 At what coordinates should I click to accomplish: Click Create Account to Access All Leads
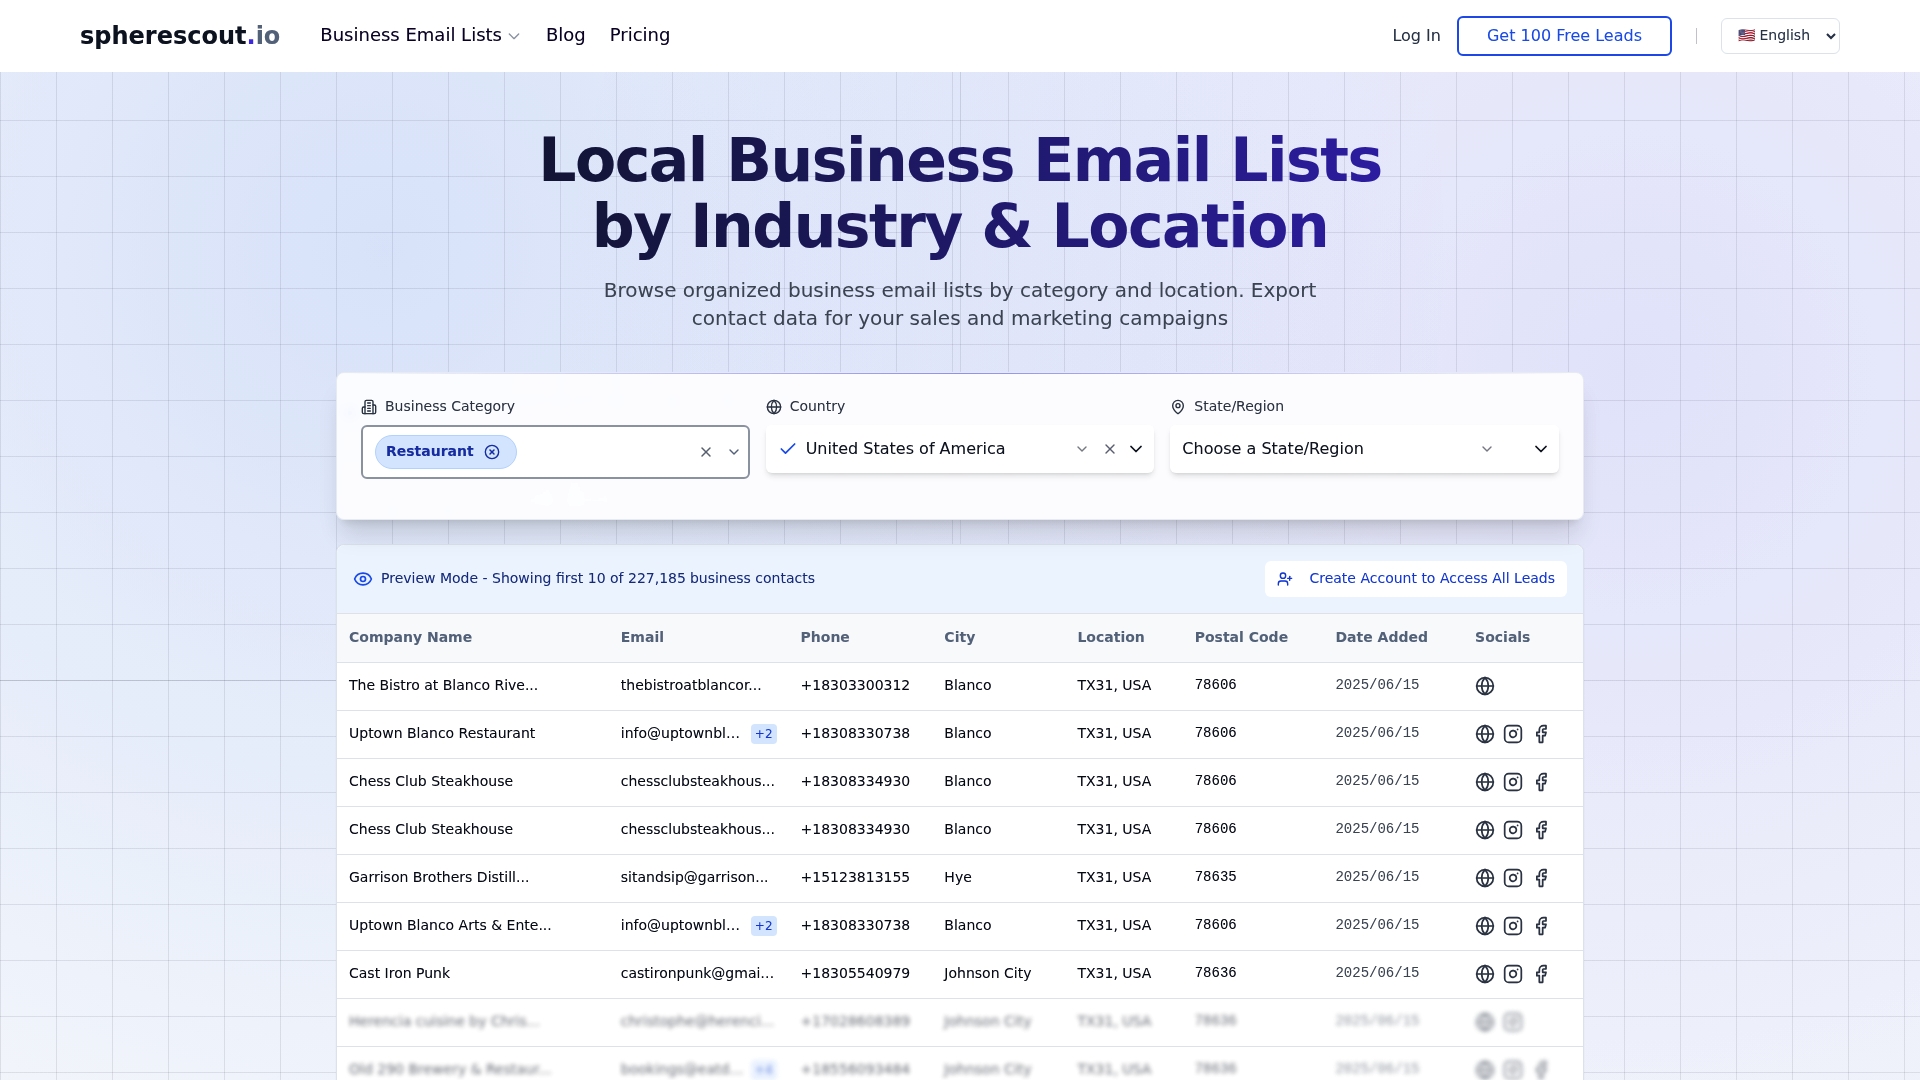click(x=1416, y=579)
